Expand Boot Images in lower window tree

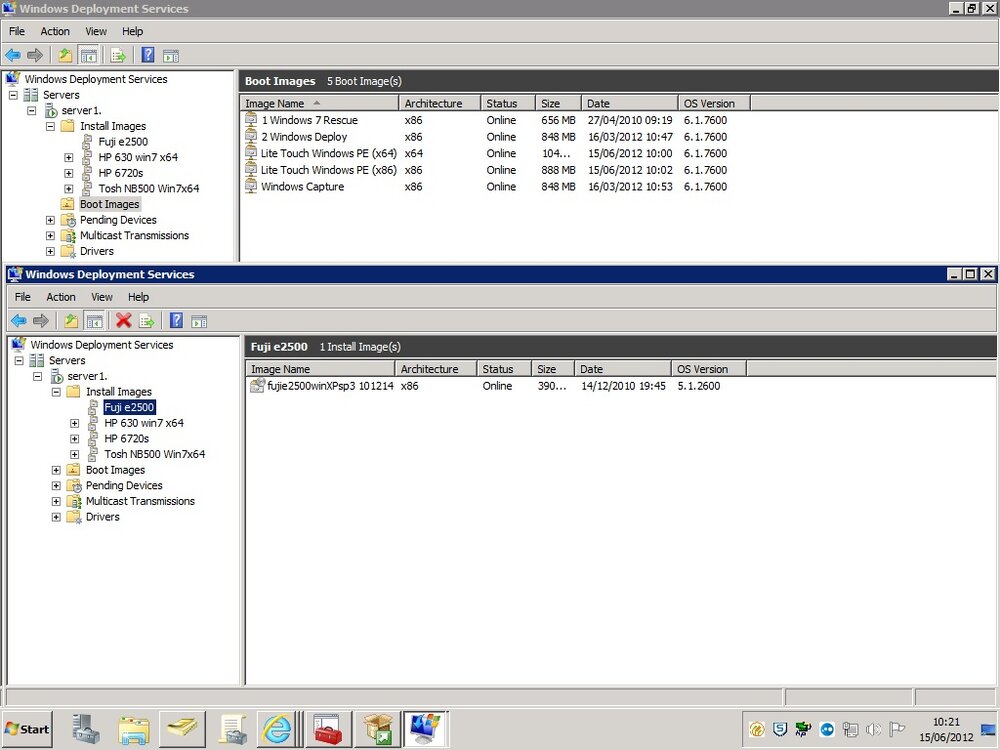(56, 470)
